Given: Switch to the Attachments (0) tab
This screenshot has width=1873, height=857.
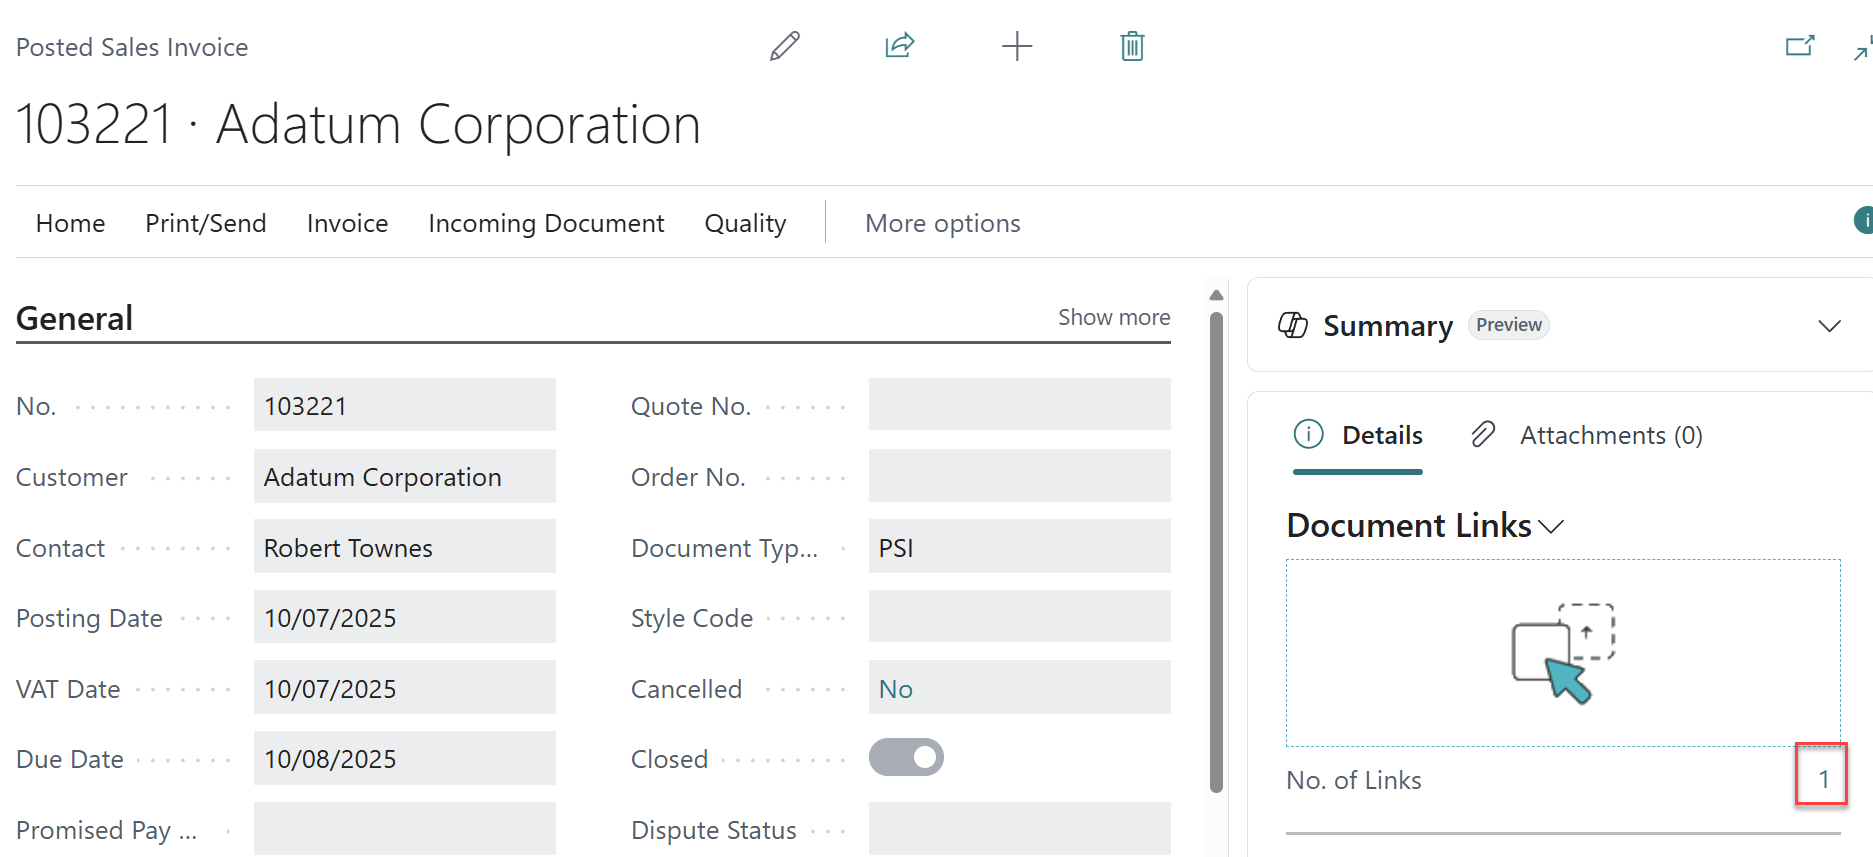Looking at the screenshot, I should coord(1587,435).
